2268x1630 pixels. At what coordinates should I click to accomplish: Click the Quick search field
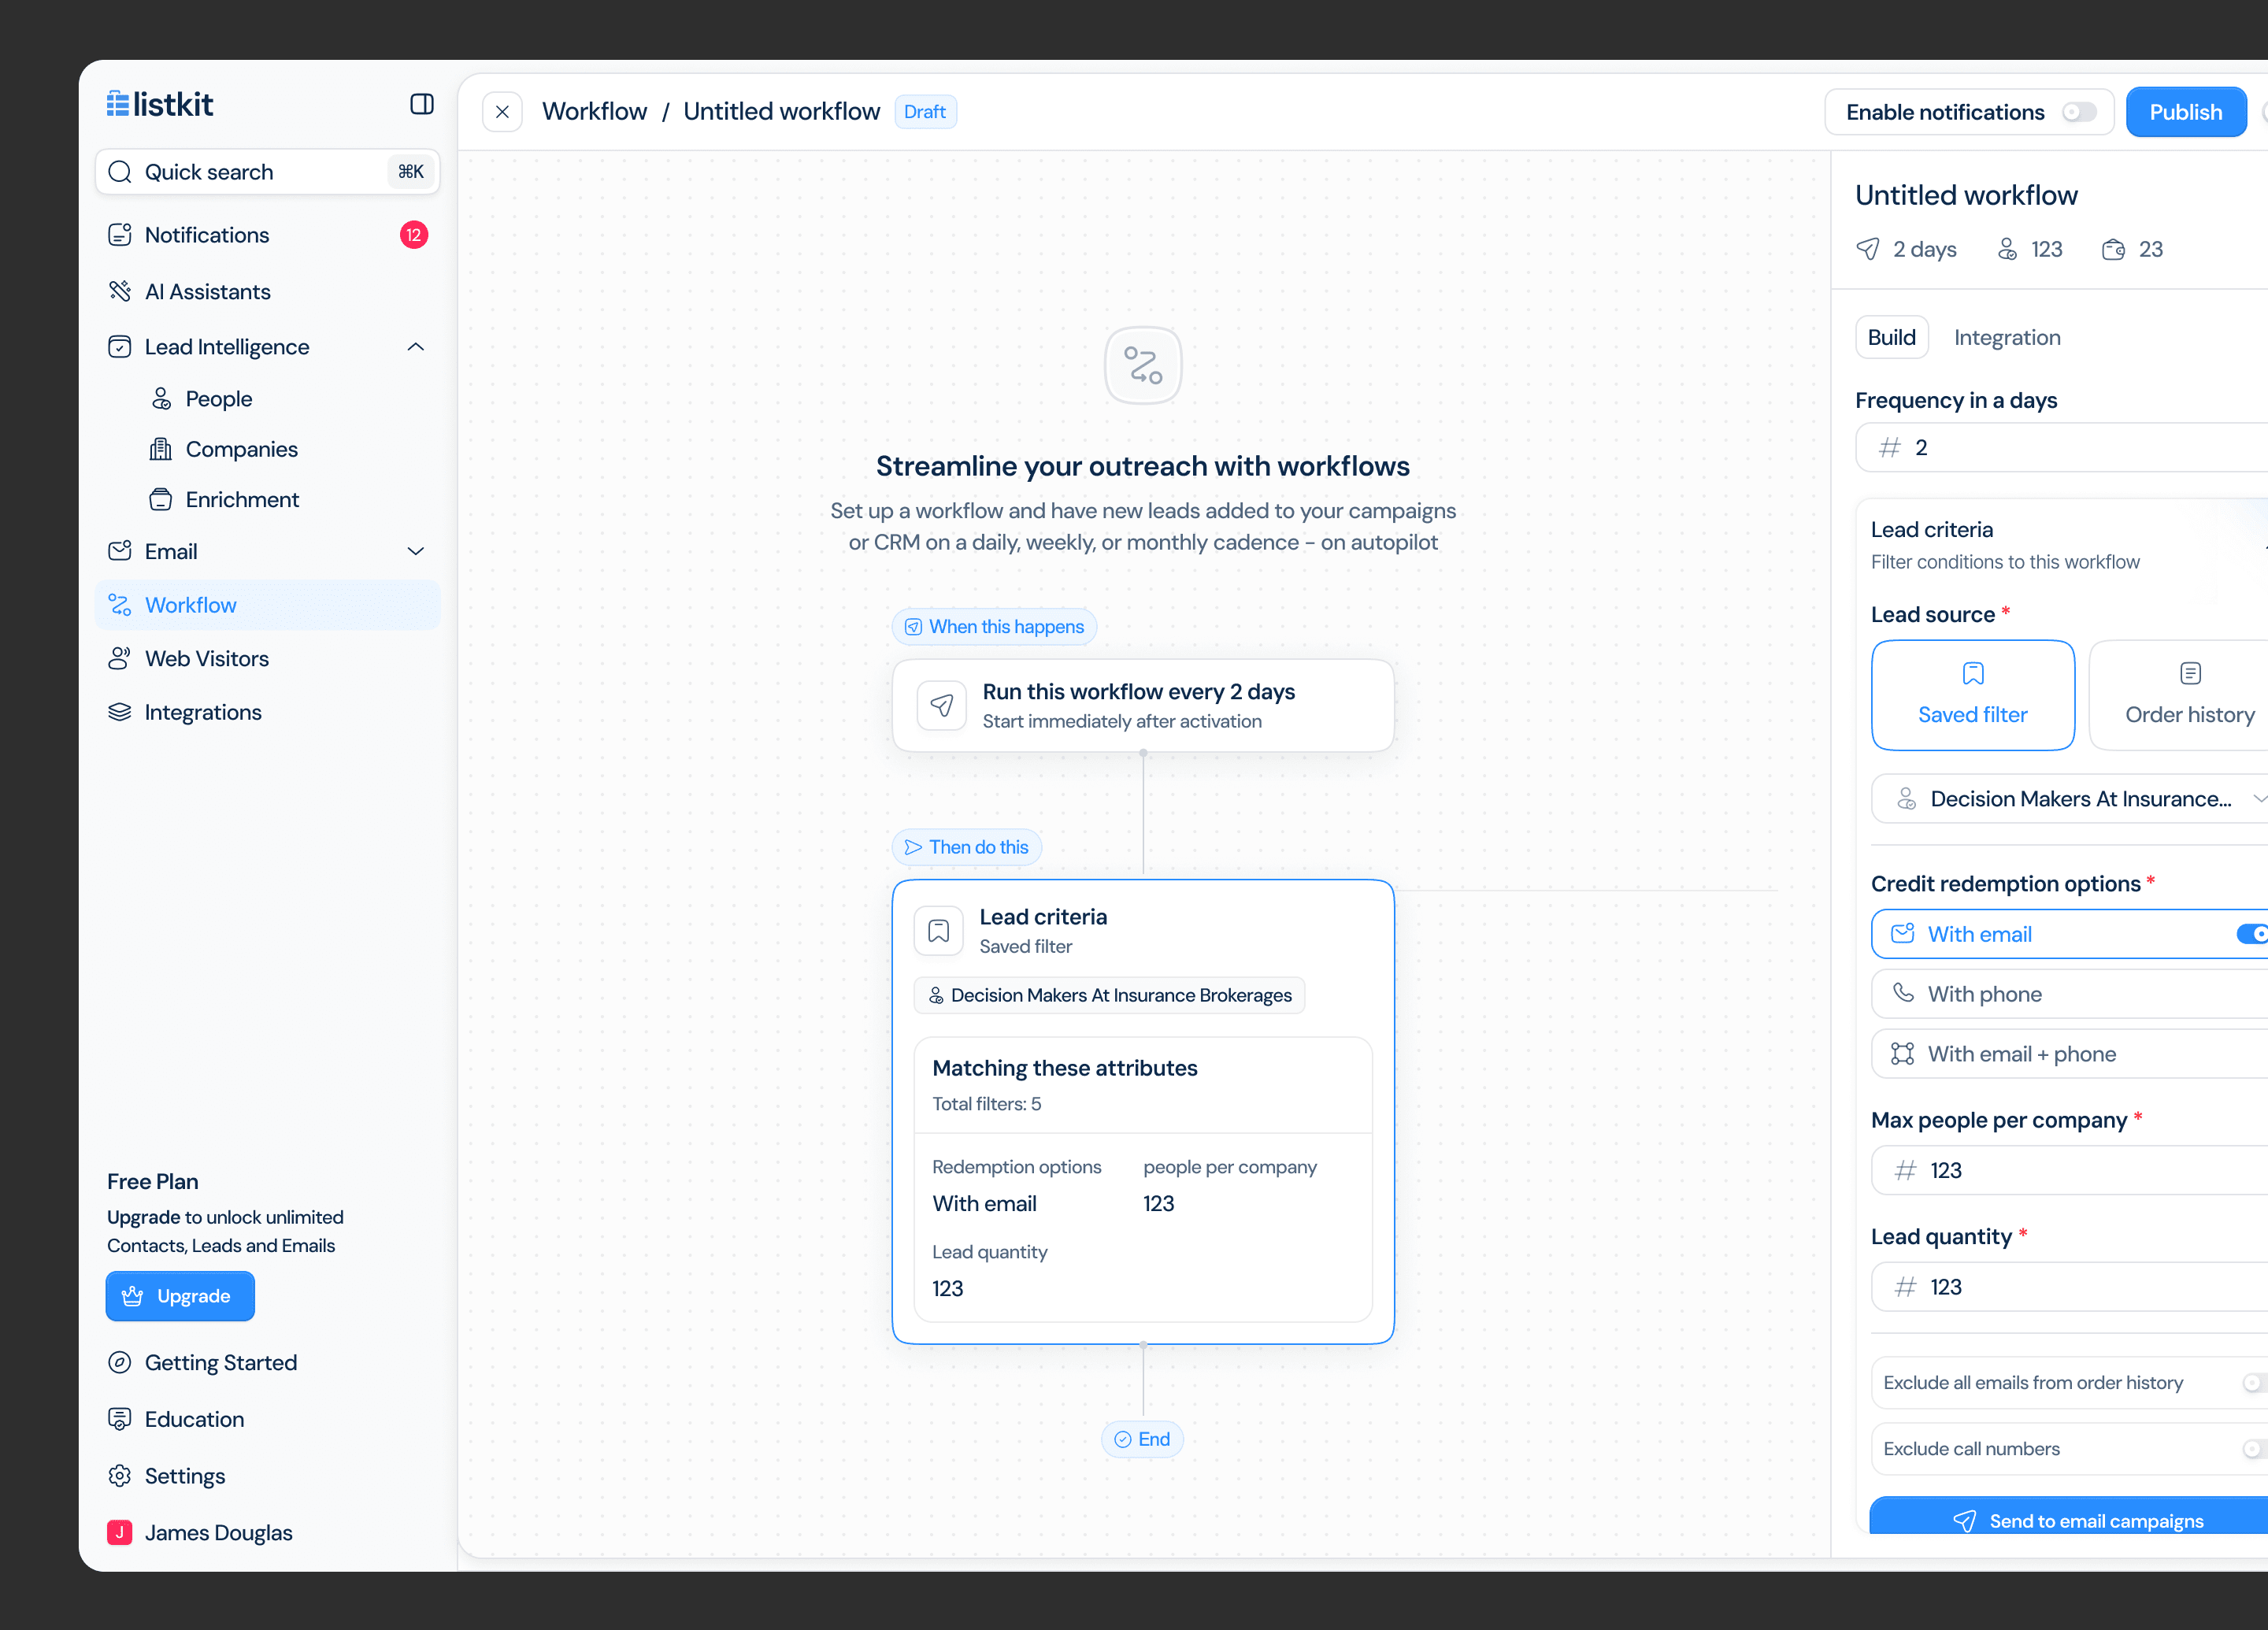click(x=267, y=172)
